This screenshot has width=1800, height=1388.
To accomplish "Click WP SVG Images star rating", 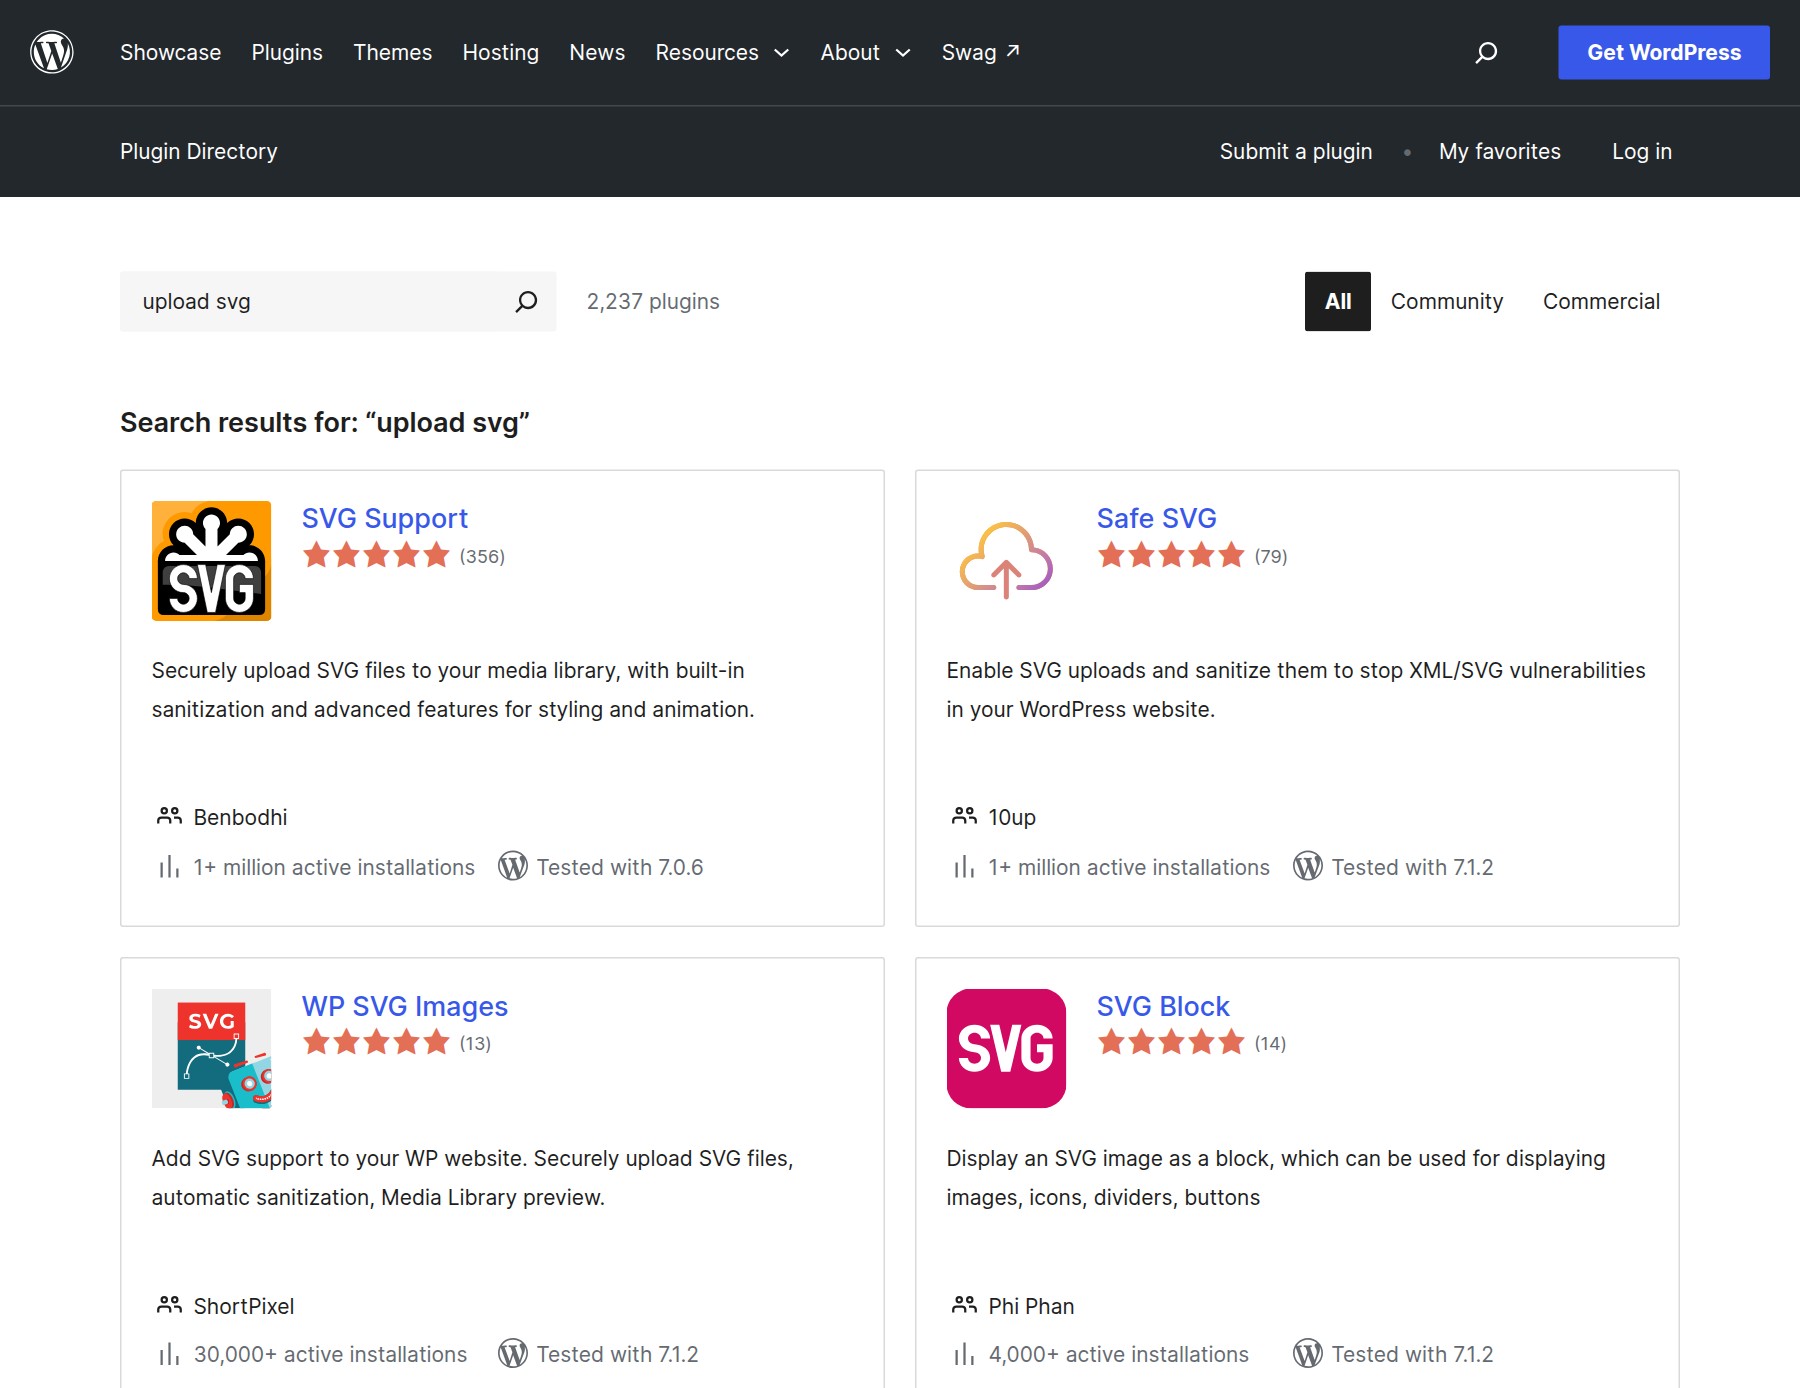I will [376, 1043].
